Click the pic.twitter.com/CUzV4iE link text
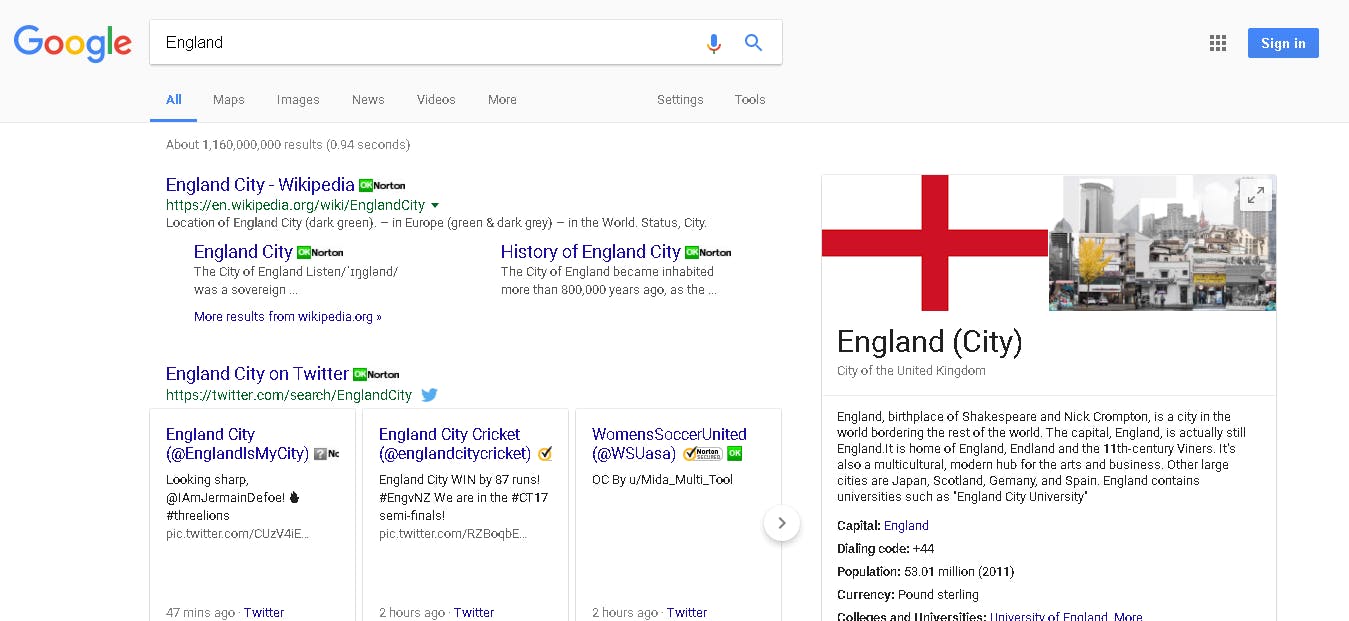Image resolution: width=1349 pixels, height=621 pixels. tap(238, 533)
